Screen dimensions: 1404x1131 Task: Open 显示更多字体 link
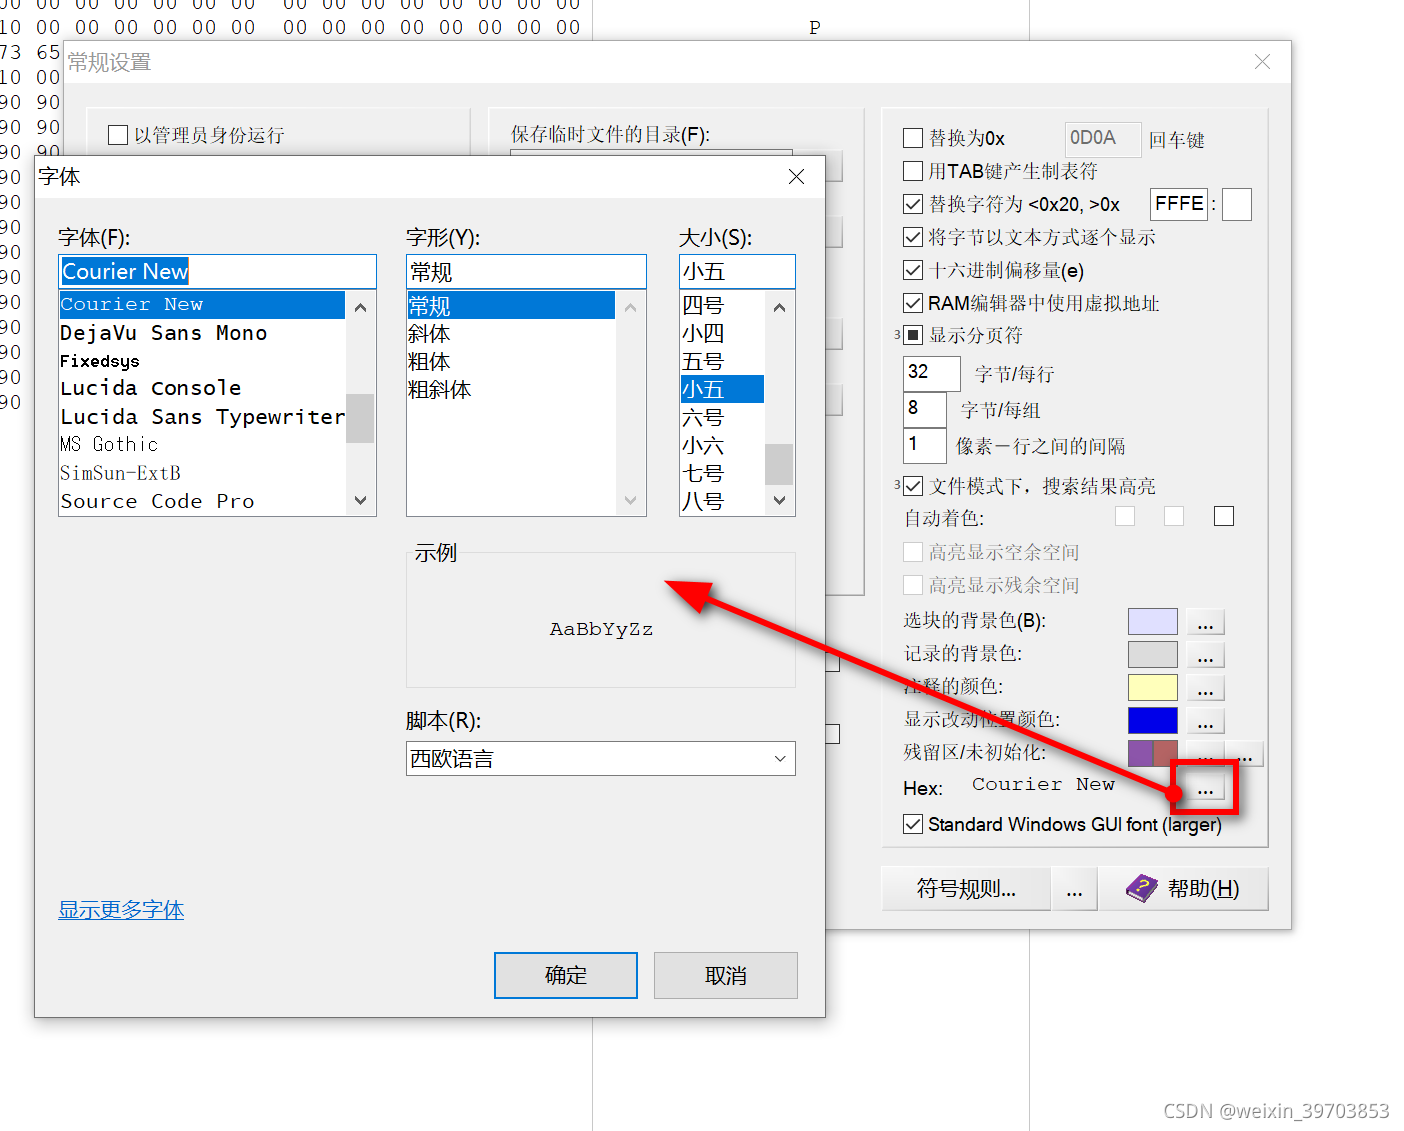(x=121, y=910)
